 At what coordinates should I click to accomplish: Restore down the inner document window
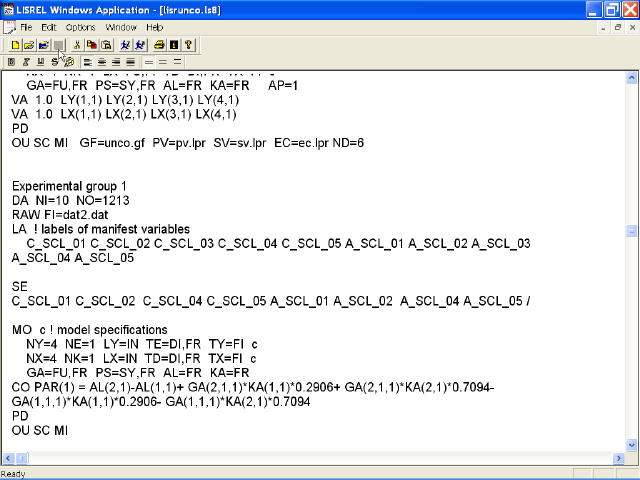(x=618, y=27)
